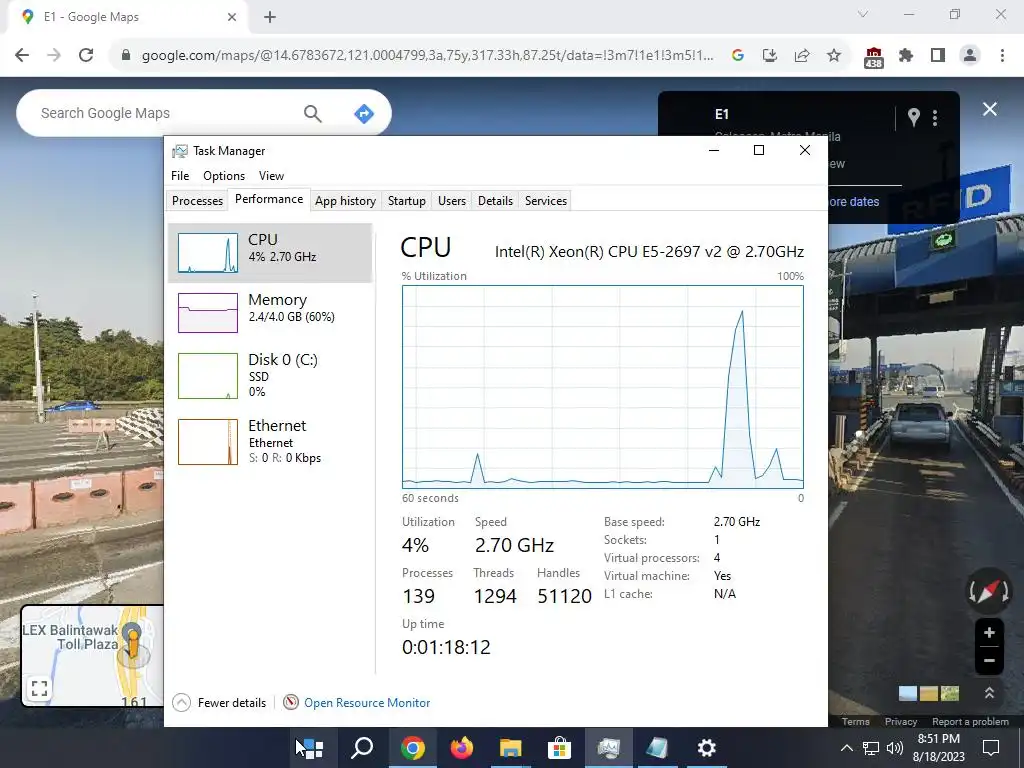Click the Chrome address bar URL
This screenshot has height=768, width=1024.
coord(428,56)
